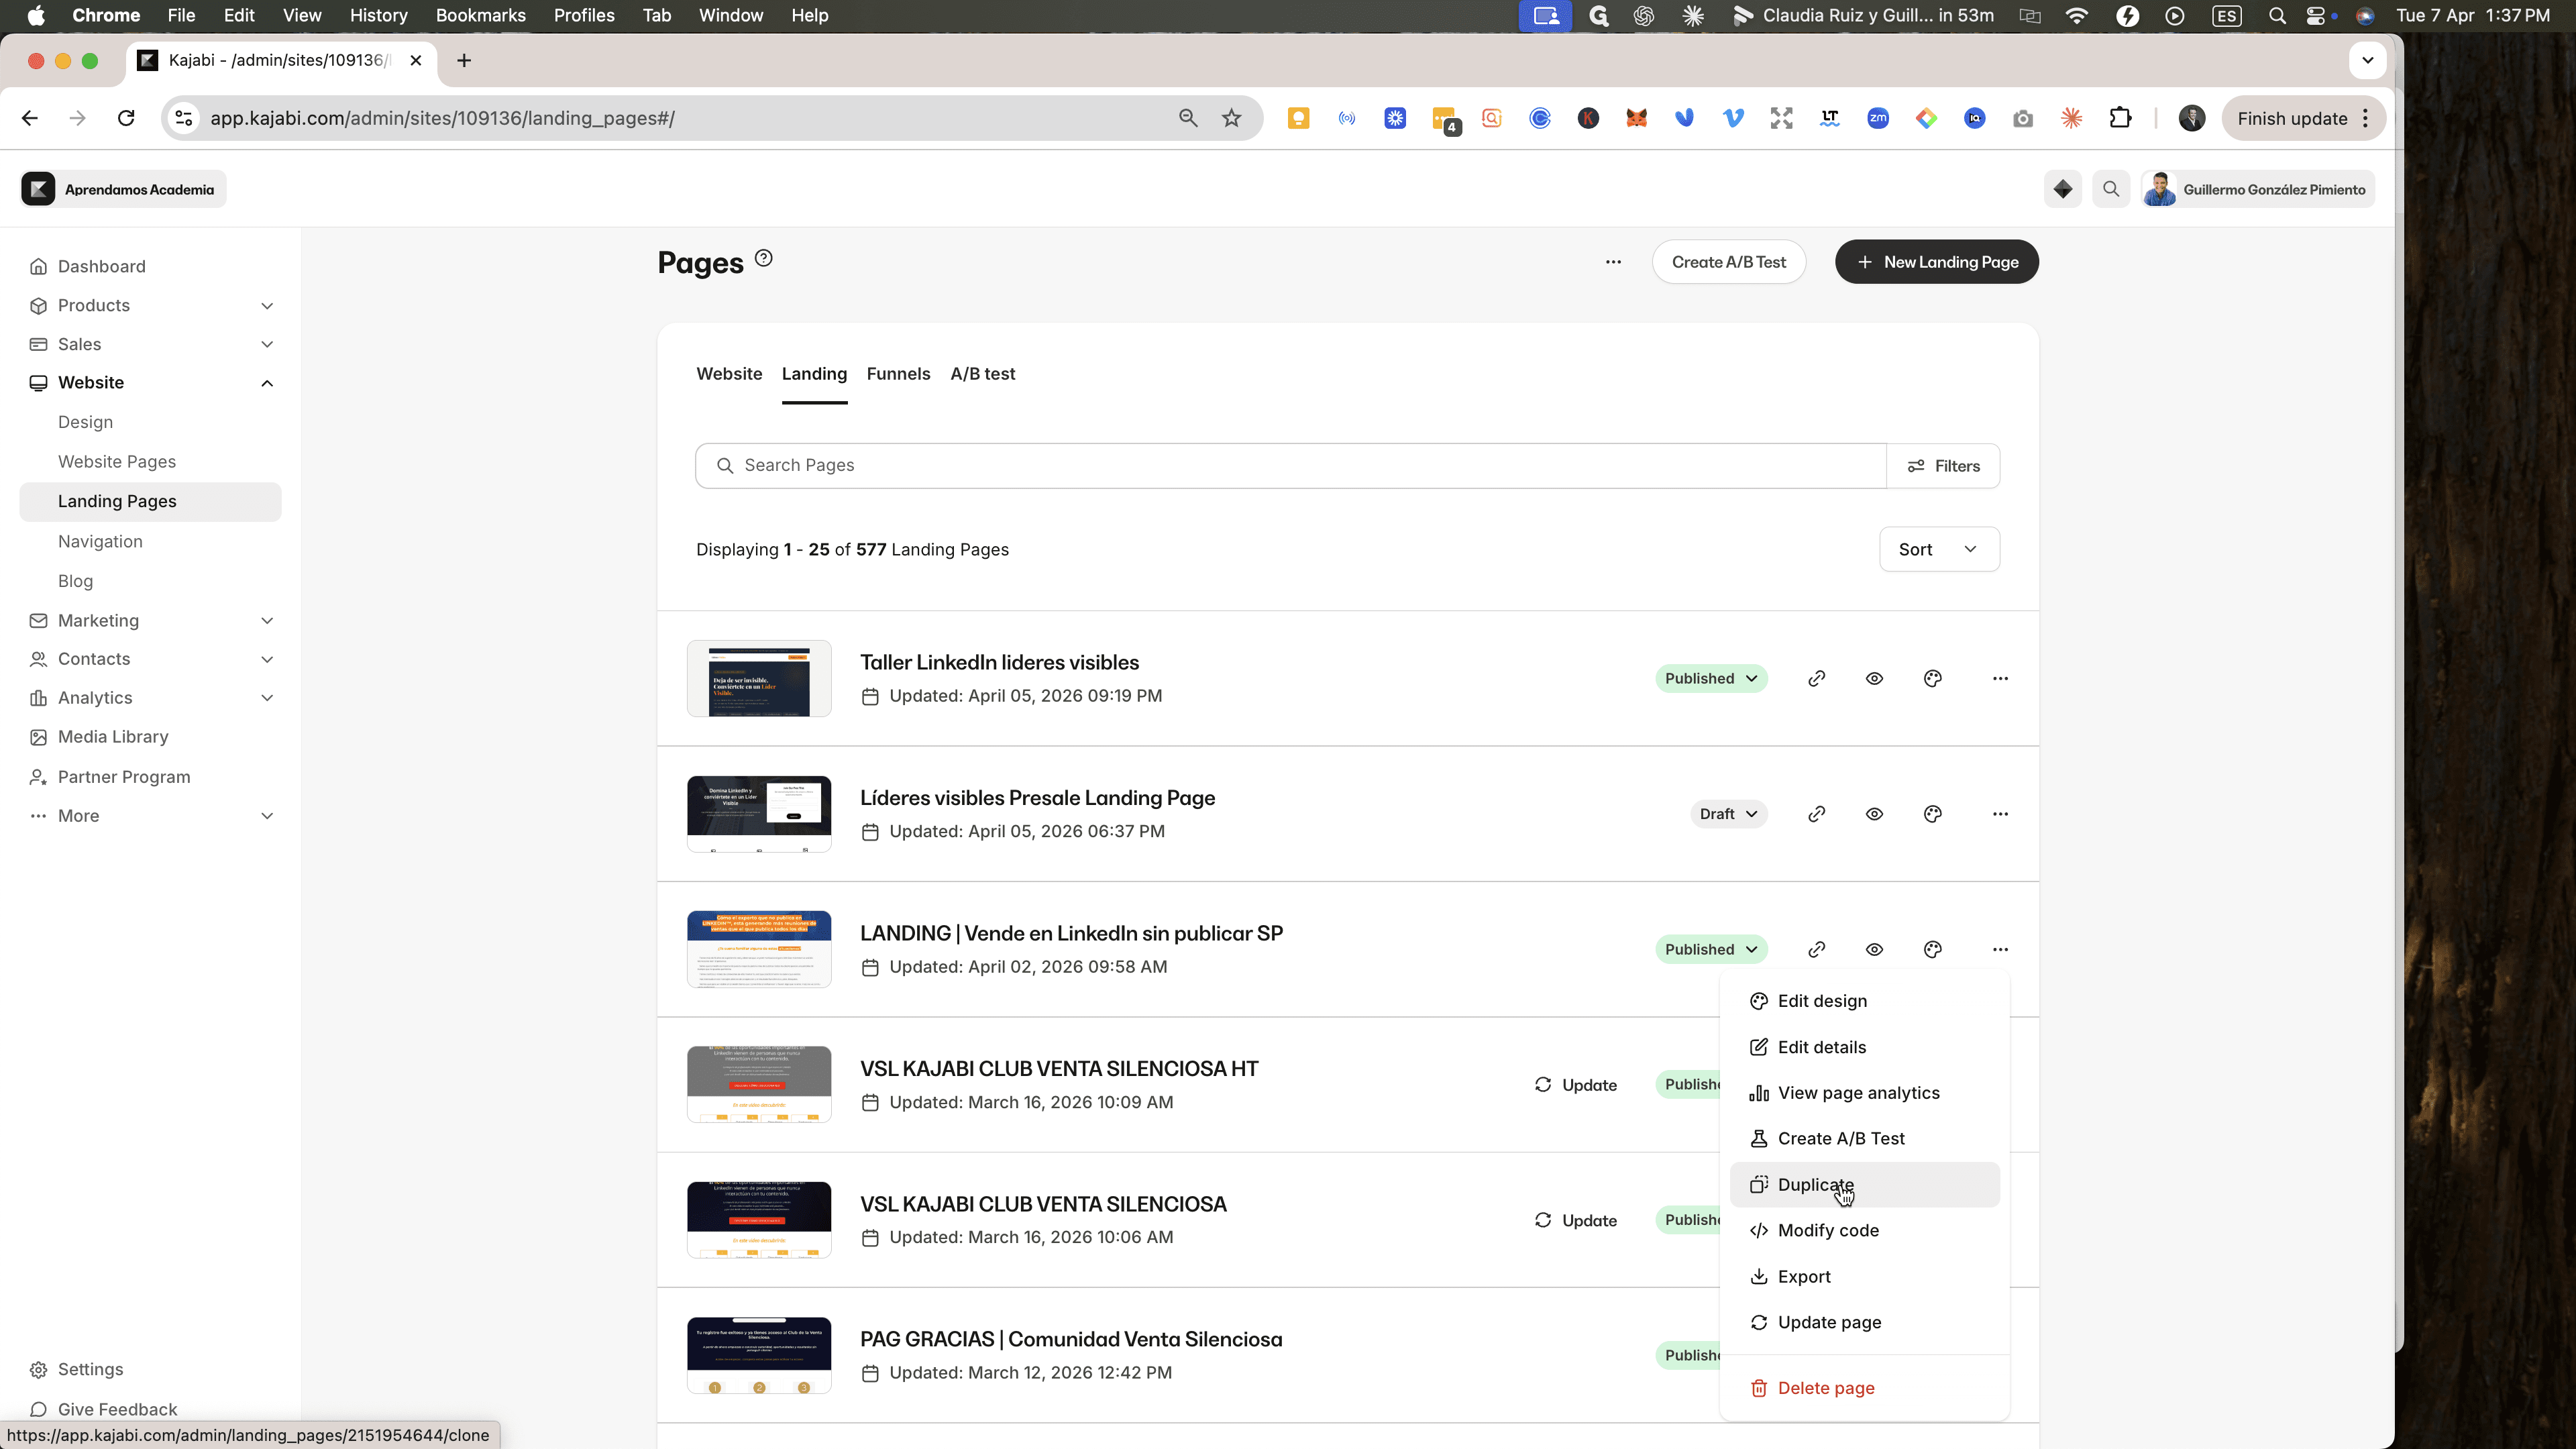2576x1449 pixels.
Task: Copy link icon for Líderes visibles Presale Landing Page
Action: click(1816, 814)
